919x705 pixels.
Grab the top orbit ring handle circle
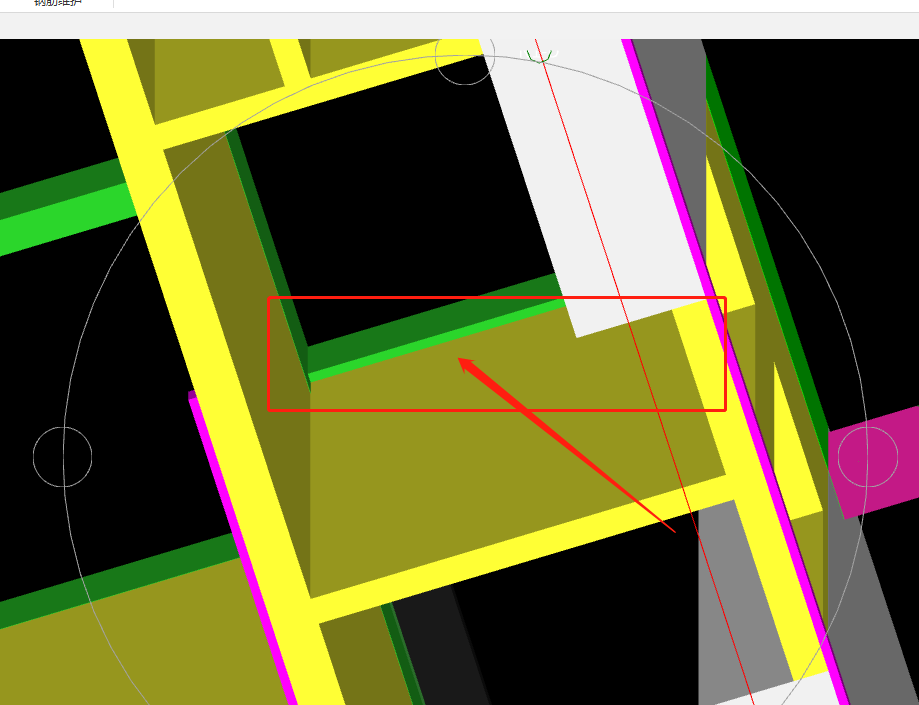pos(465,56)
